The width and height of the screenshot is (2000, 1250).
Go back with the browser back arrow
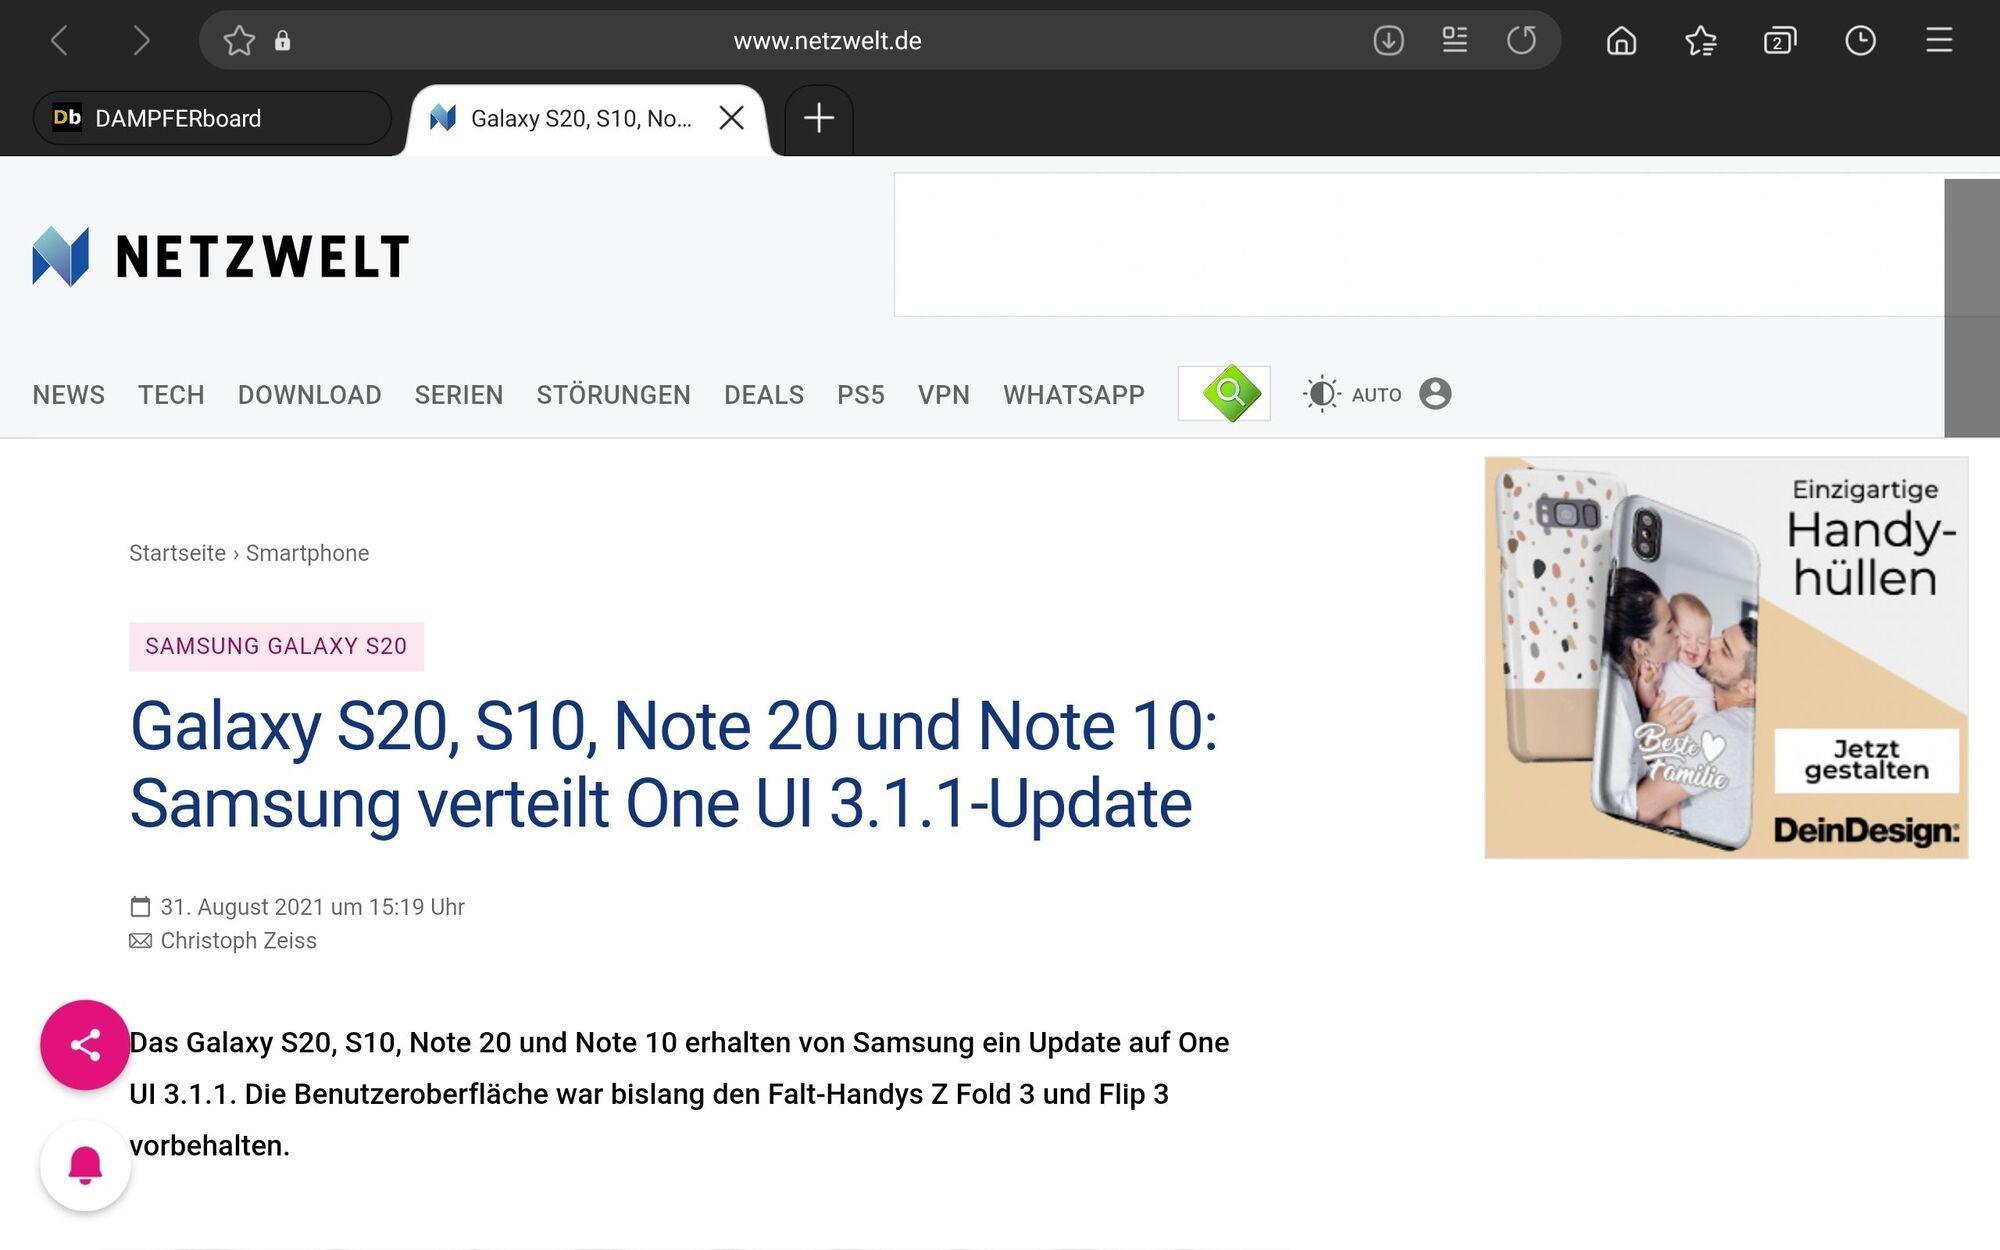pos(60,41)
